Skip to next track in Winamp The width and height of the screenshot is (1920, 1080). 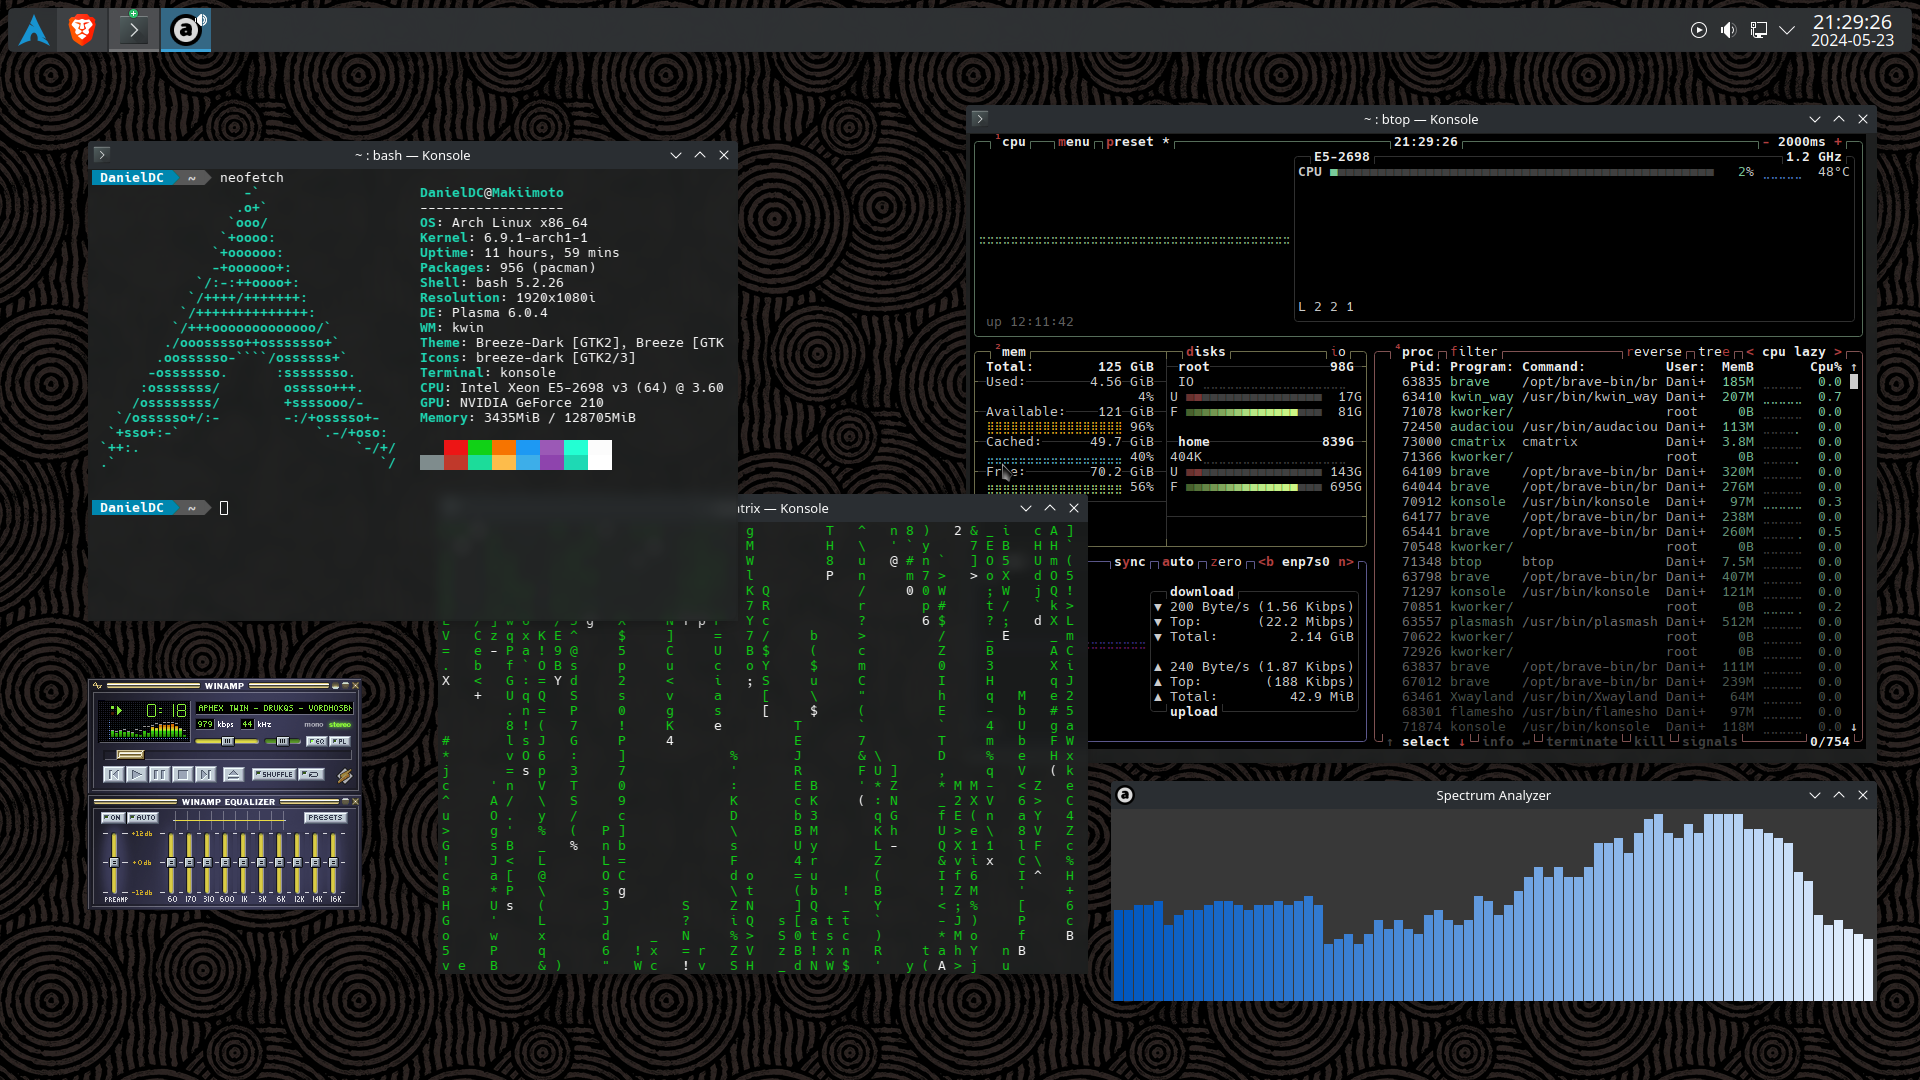(x=206, y=774)
